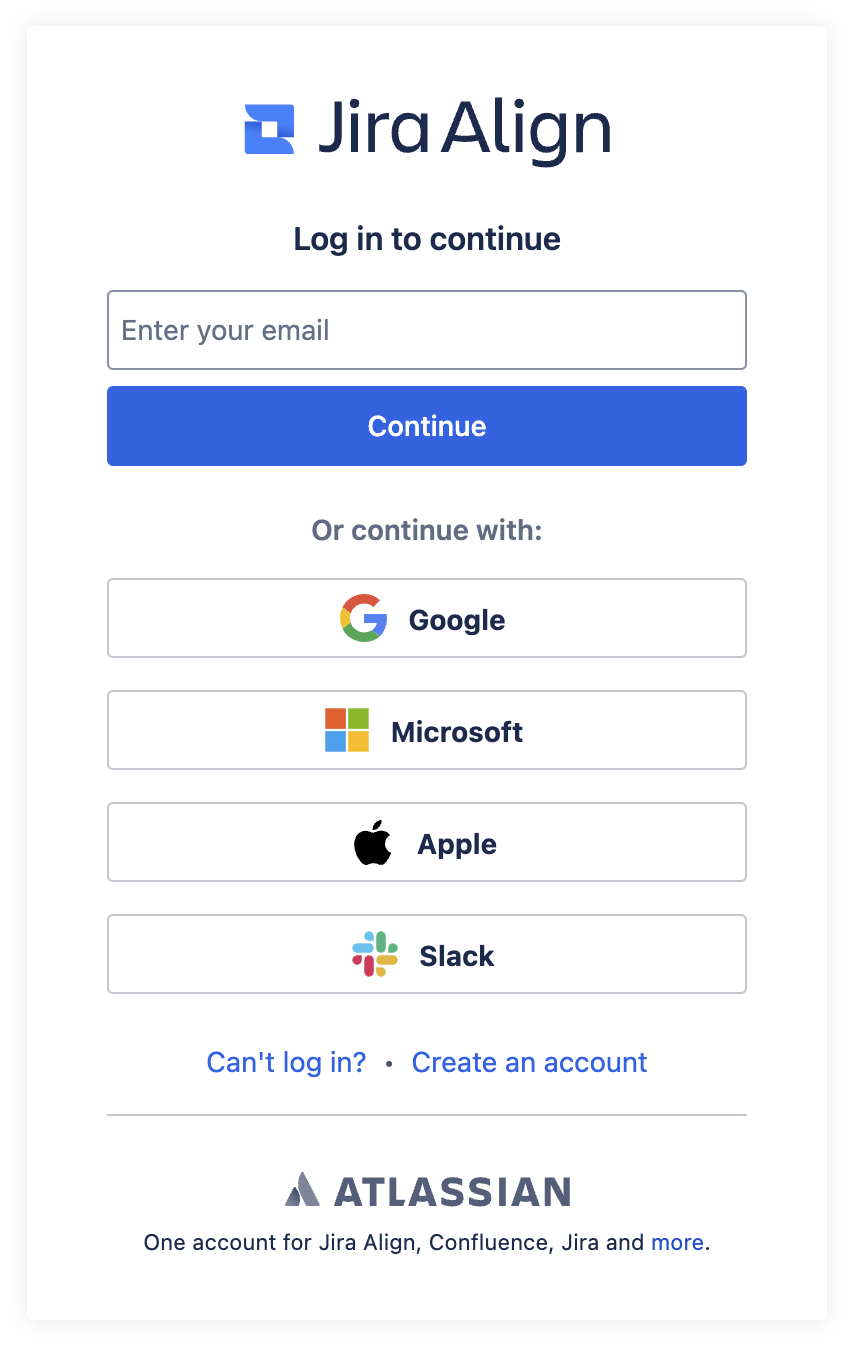Sign in using the Microsoft label
The height and width of the screenshot is (1350, 862).
[x=457, y=732]
